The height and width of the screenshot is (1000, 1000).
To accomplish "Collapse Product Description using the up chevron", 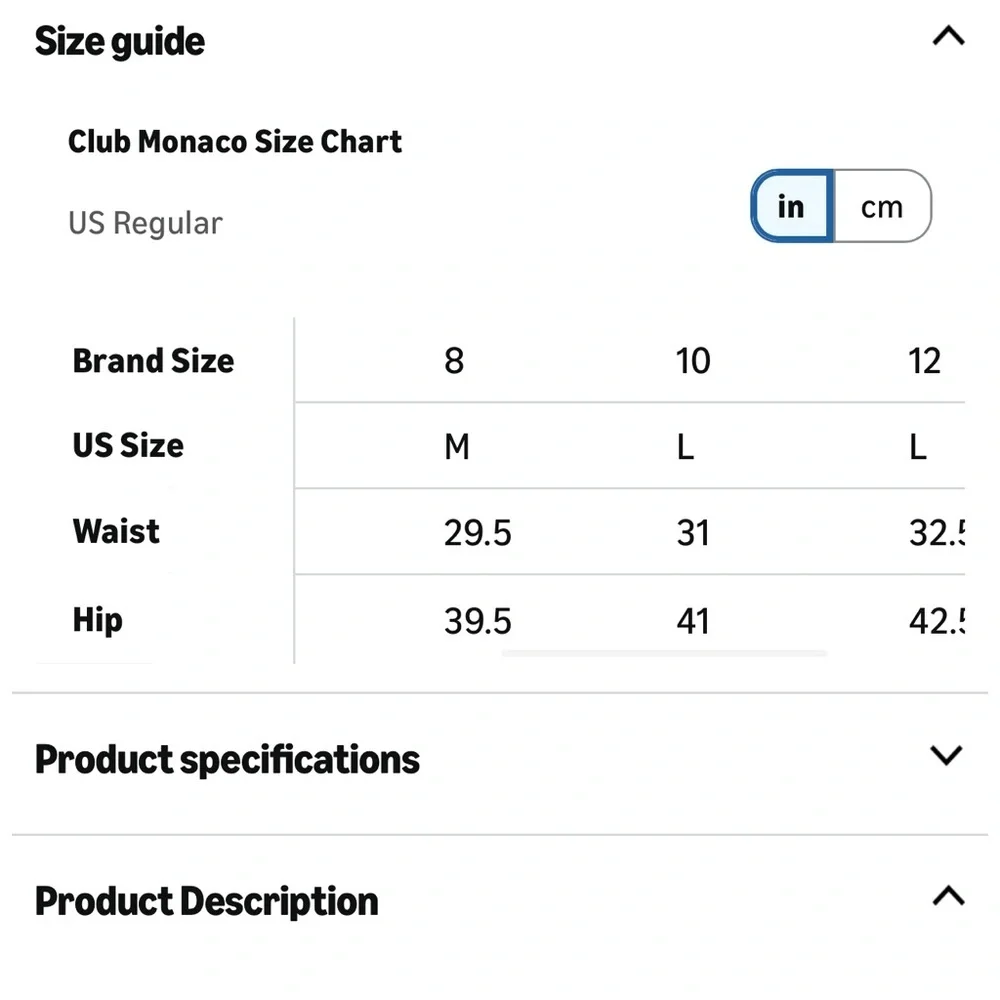I will [948, 896].
